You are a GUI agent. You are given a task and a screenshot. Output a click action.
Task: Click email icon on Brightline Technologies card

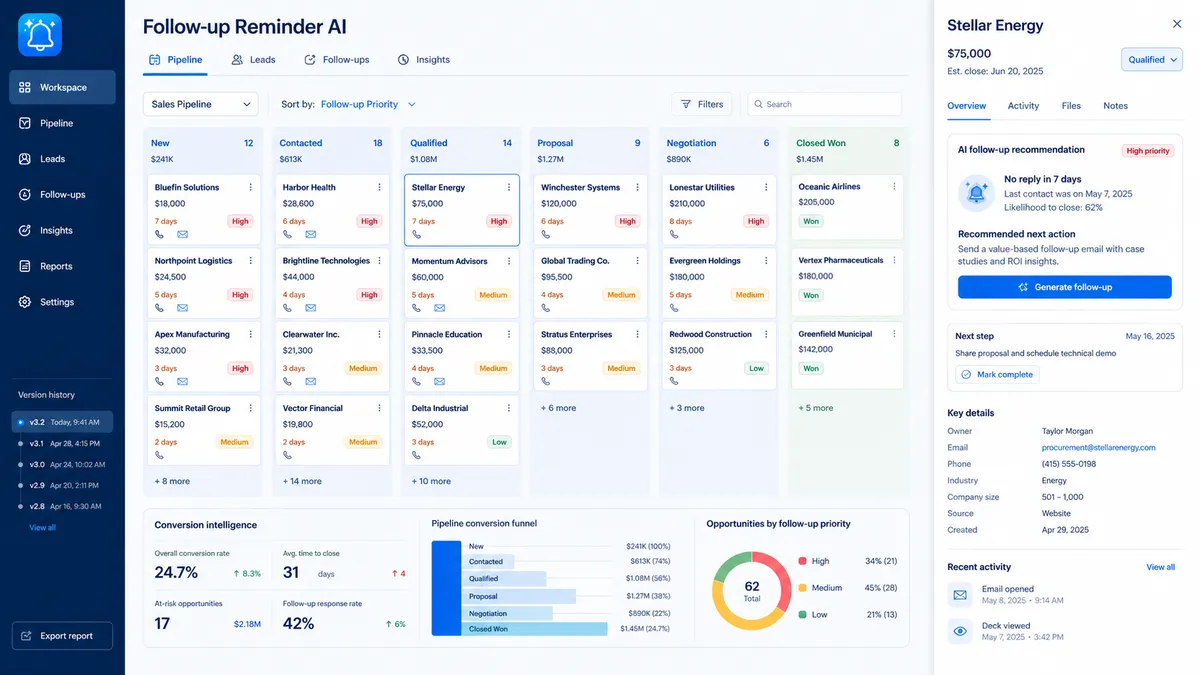pyautogui.click(x=311, y=308)
